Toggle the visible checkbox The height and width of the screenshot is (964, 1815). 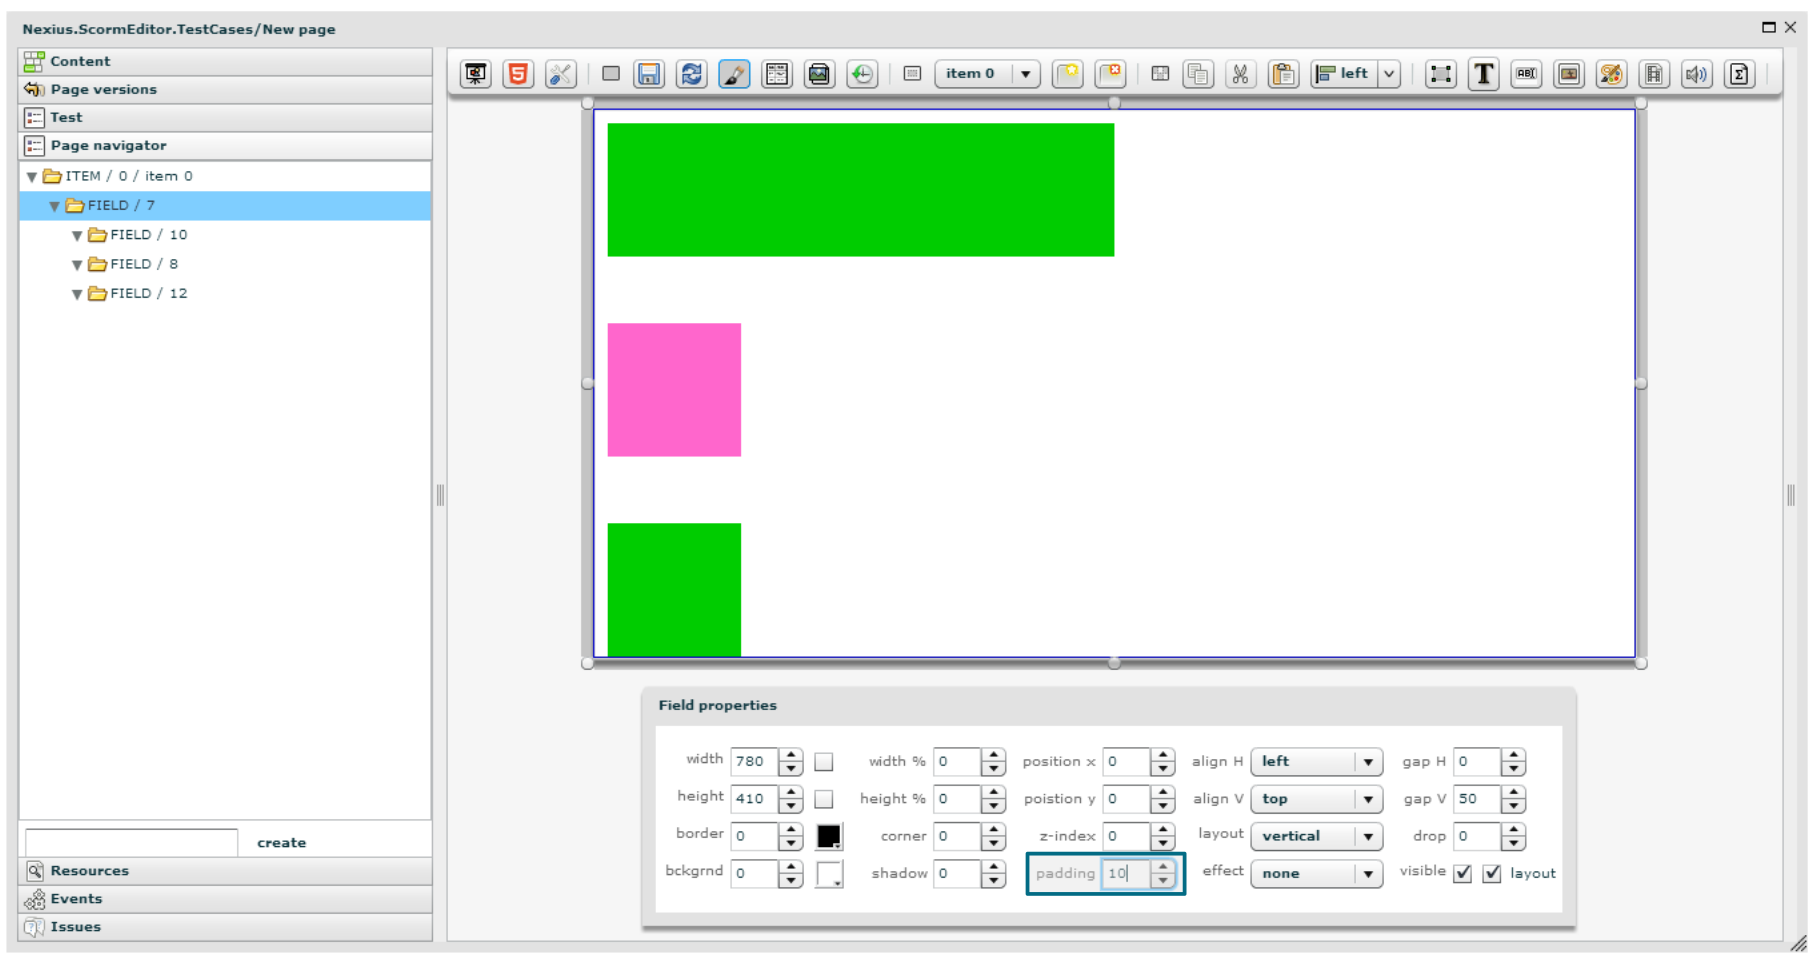[x=1463, y=873]
